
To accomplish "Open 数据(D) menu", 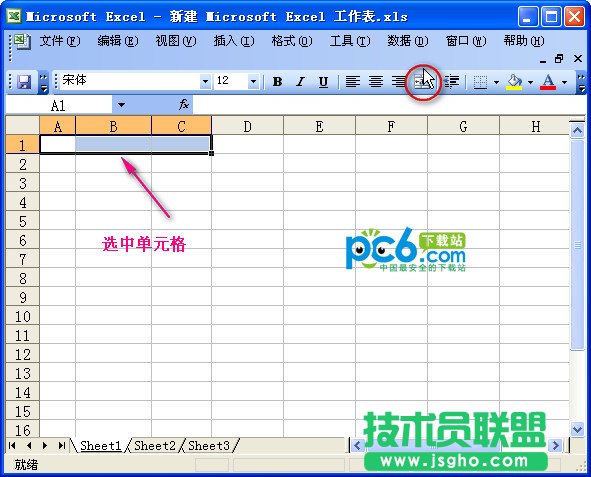I will point(408,41).
